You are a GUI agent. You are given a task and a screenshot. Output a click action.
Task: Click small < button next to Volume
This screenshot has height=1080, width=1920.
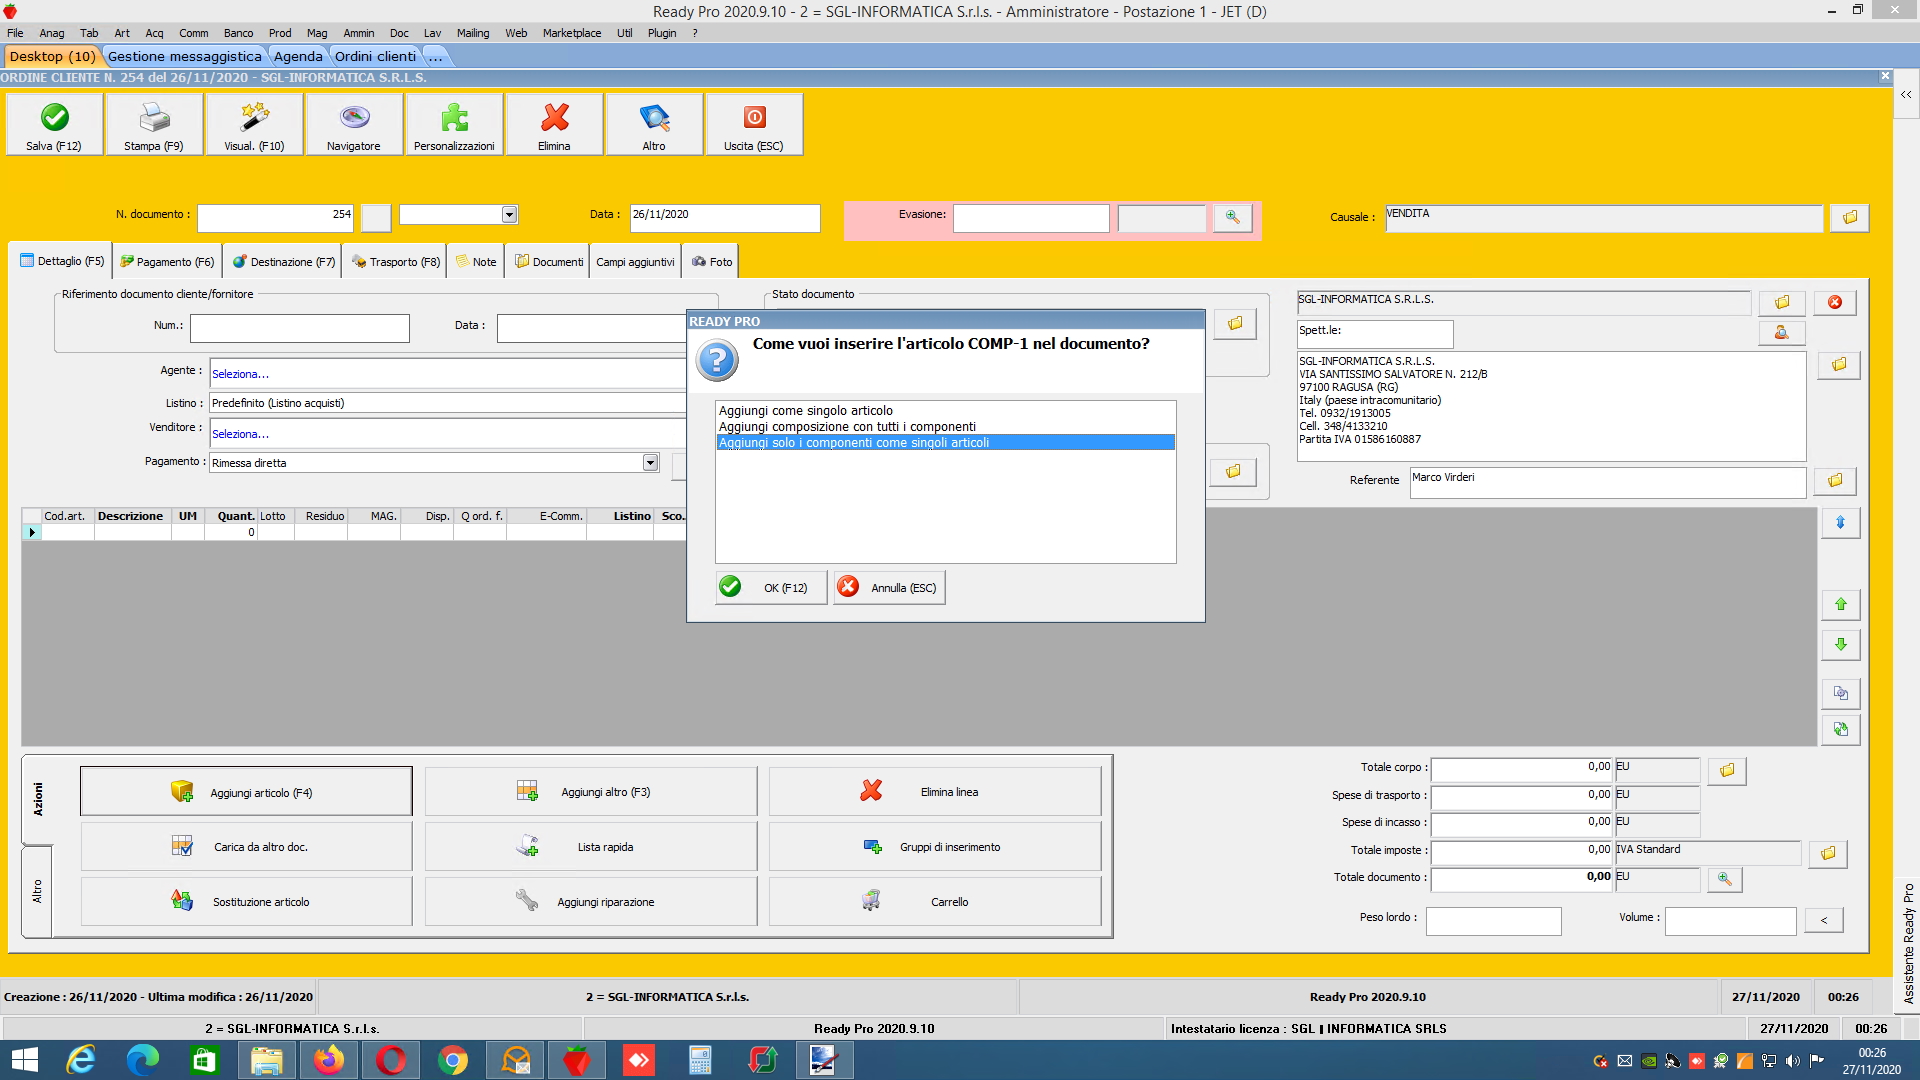1824,920
